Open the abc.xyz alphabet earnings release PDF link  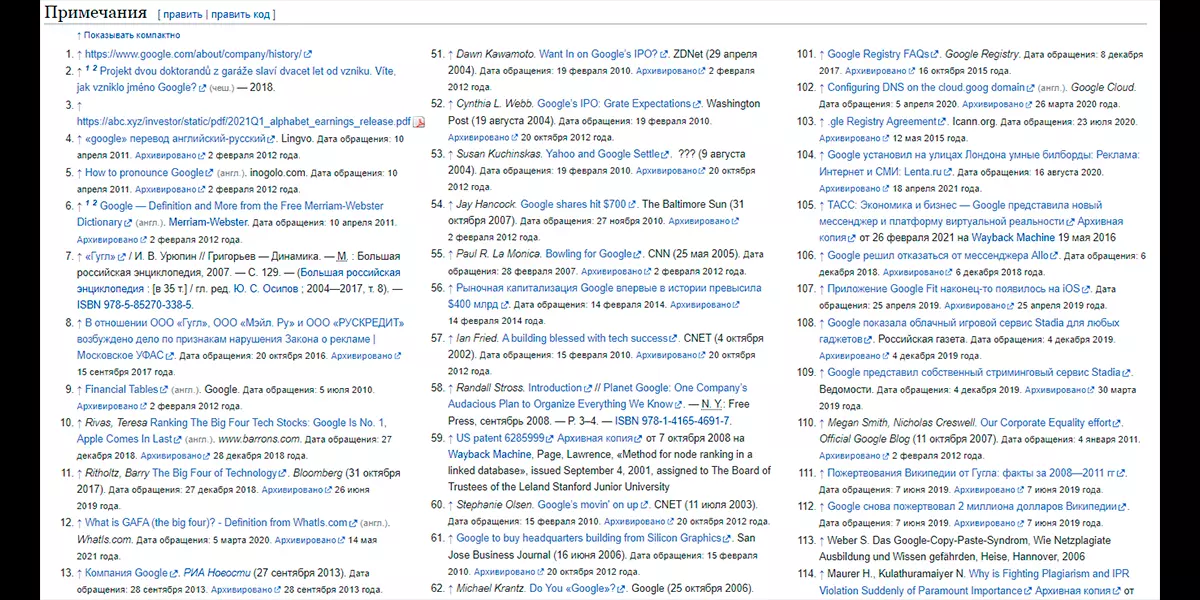(244, 121)
